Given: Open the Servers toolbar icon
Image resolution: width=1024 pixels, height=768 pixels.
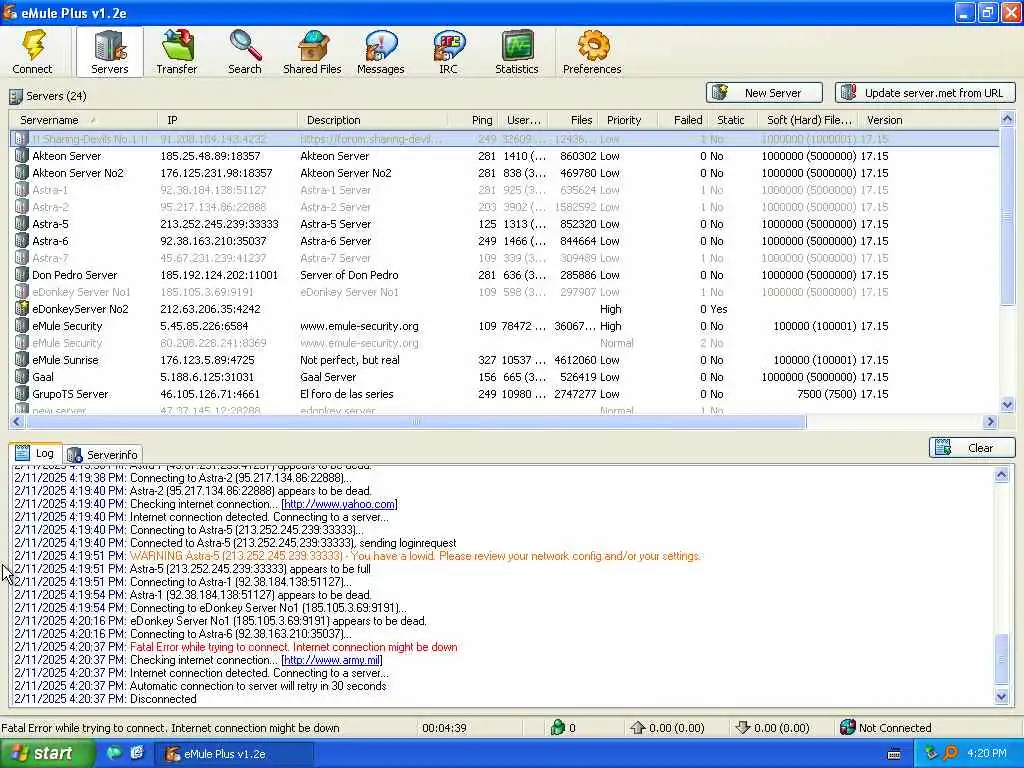Looking at the screenshot, I should 109,46.
